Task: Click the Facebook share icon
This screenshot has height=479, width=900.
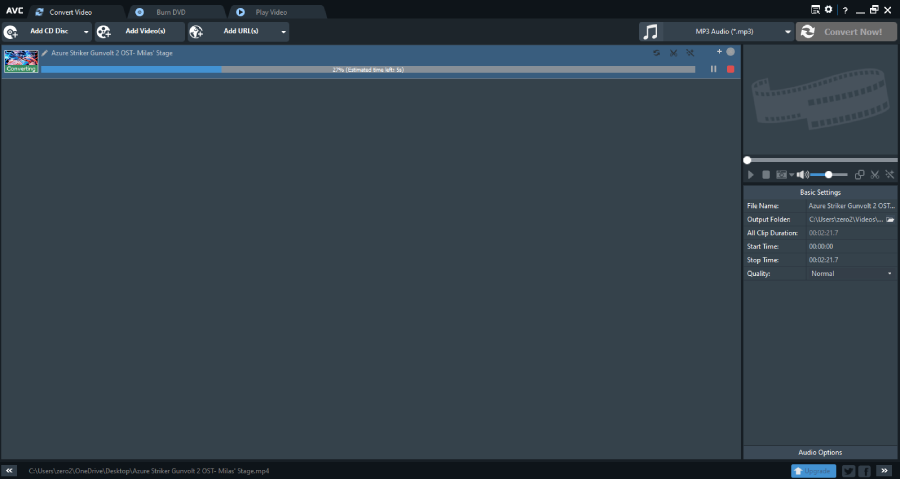Action: pos(864,471)
